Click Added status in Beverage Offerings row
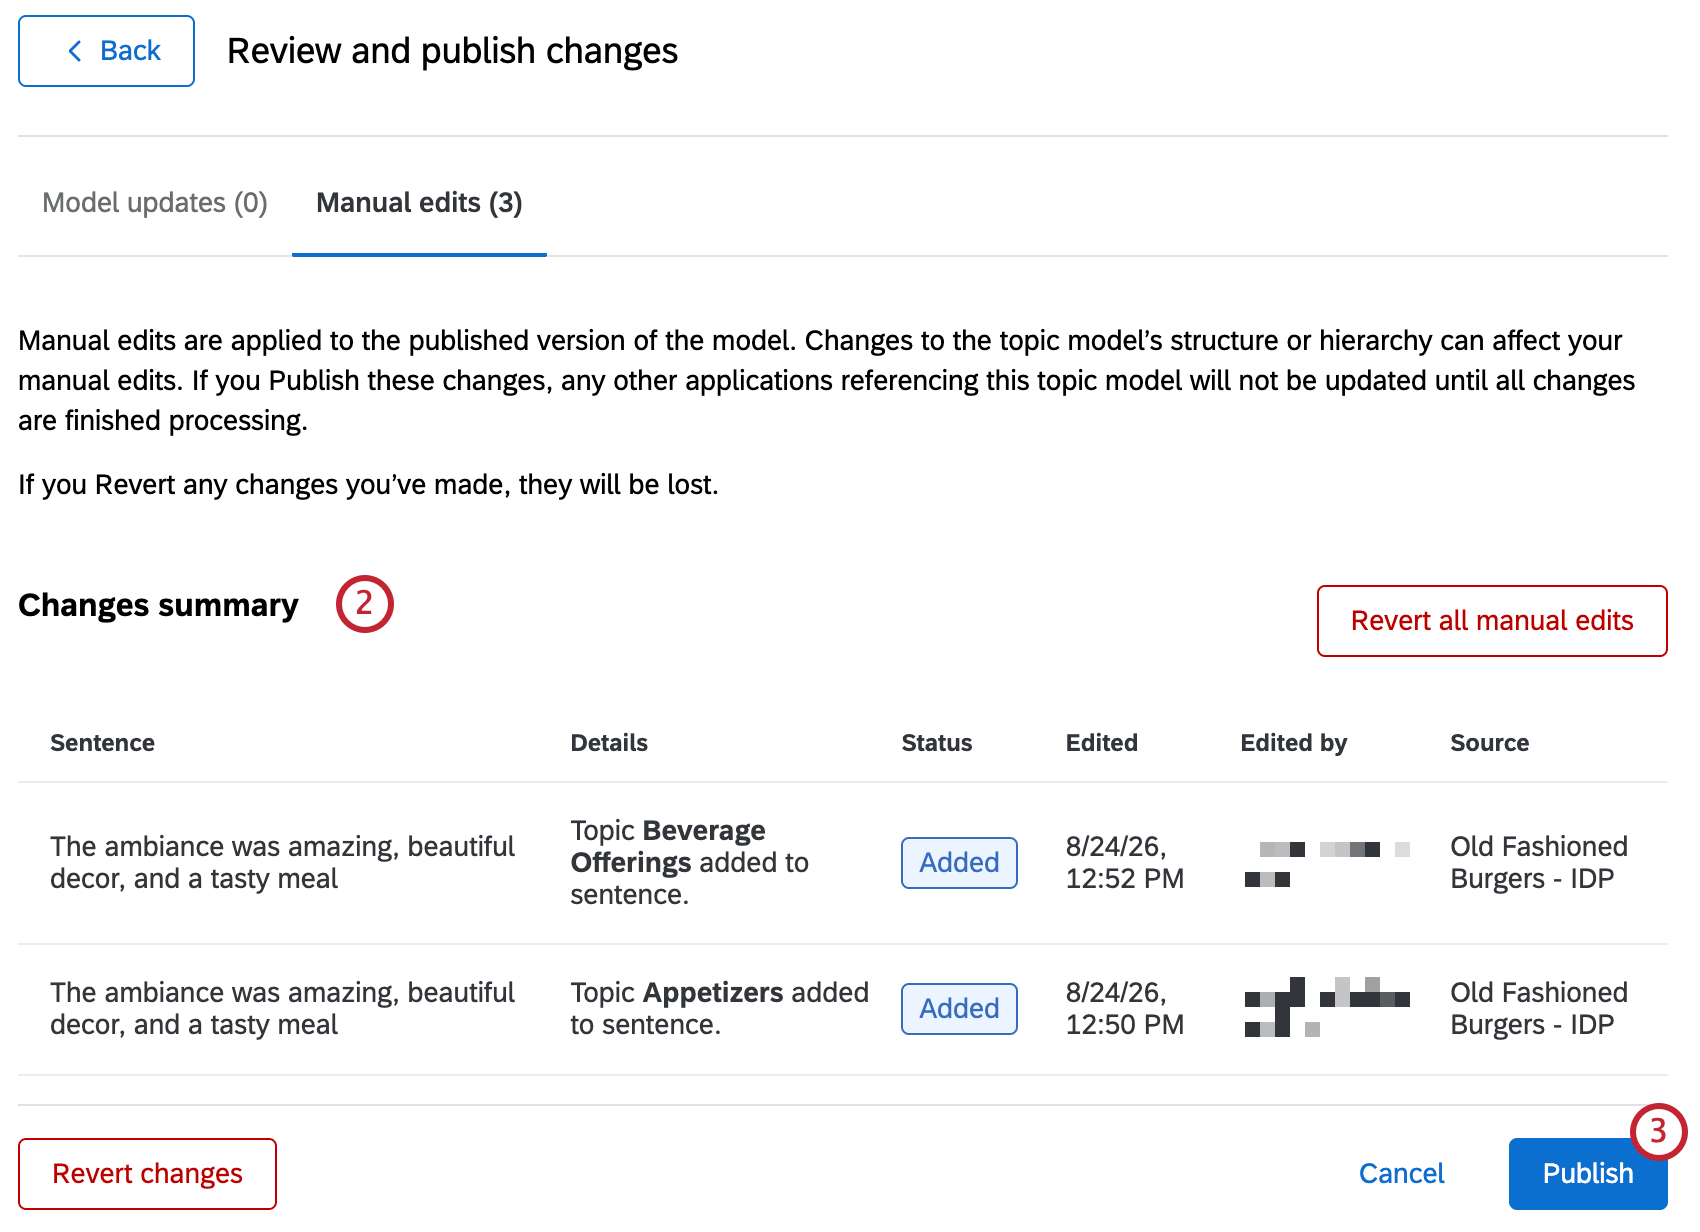1700x1232 pixels. tap(959, 863)
